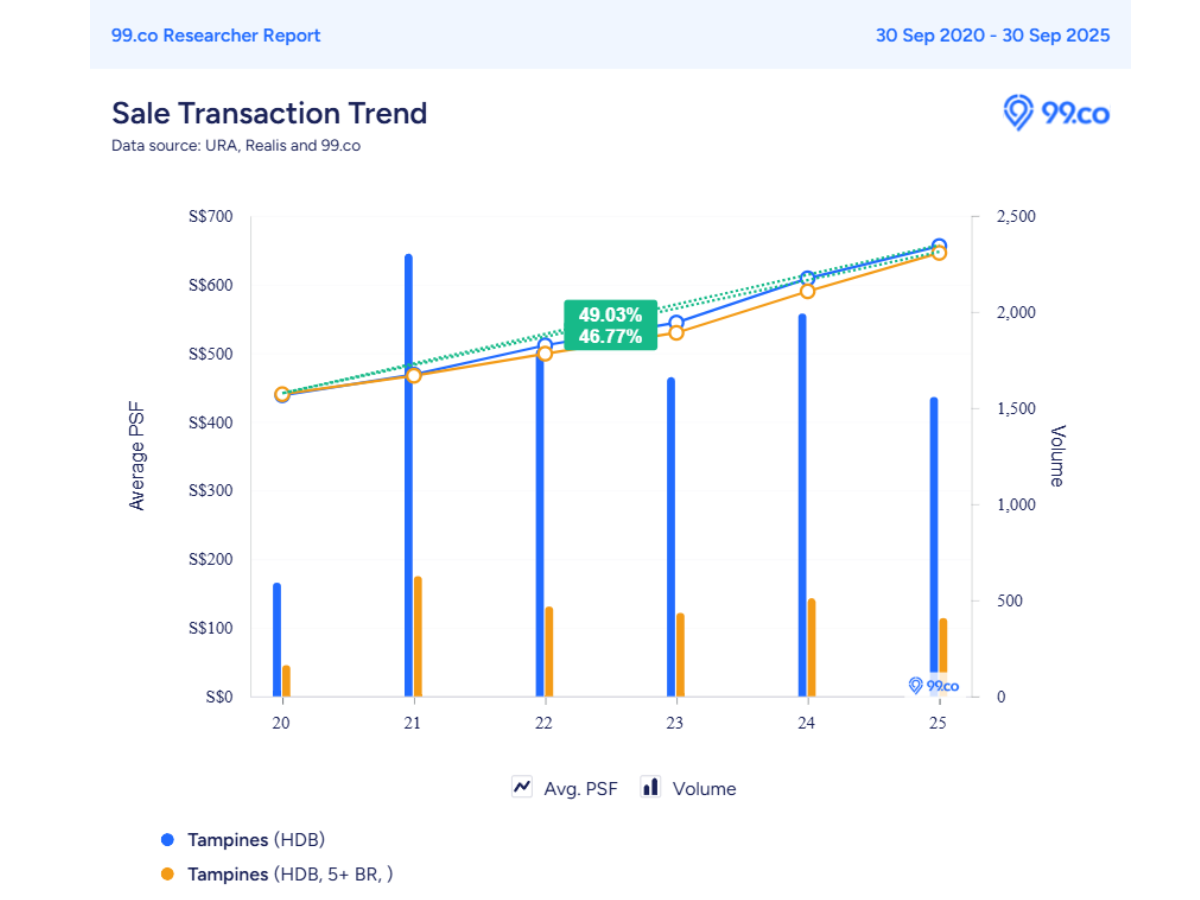Screen dimensions: 1200x900
Task: Click the orange Avg. PSF data point at year 24
Action: [x=808, y=291]
